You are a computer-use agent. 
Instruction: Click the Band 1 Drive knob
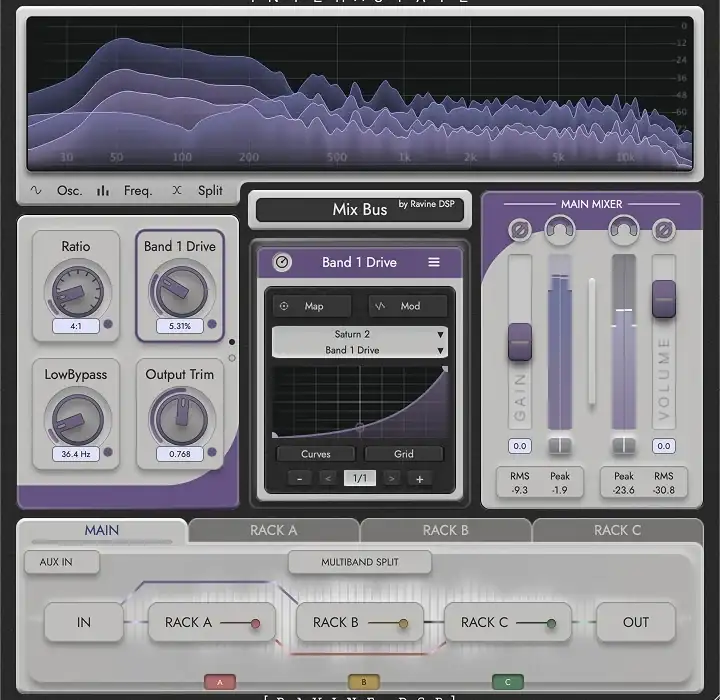coord(181,291)
